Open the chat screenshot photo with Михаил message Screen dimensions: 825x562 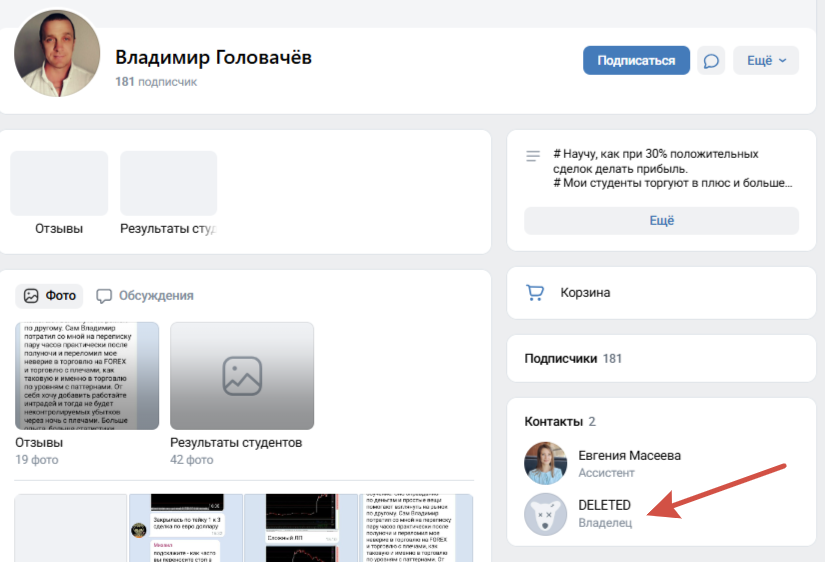pos(186,528)
